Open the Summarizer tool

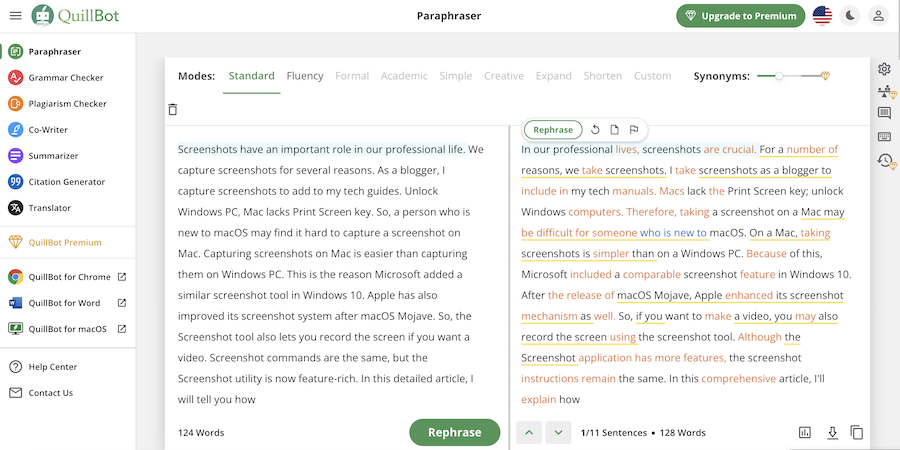pos(53,156)
